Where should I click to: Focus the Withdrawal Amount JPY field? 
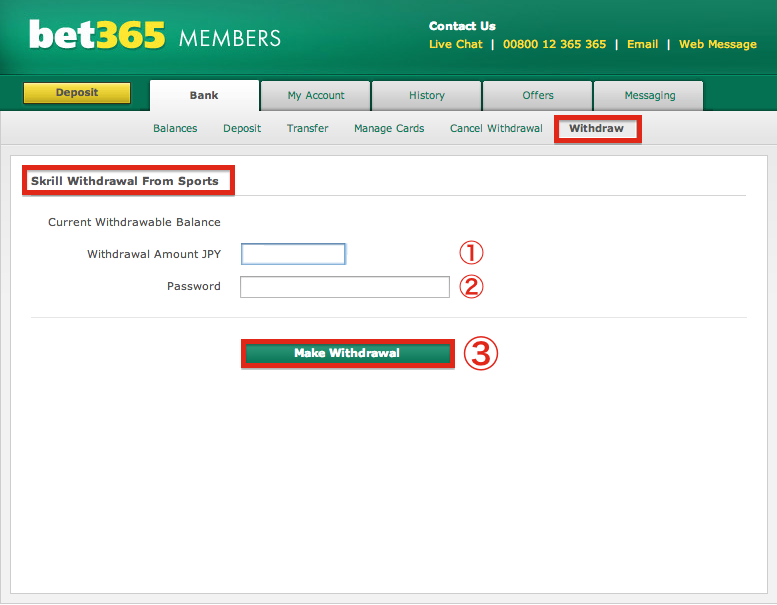pyautogui.click(x=293, y=254)
